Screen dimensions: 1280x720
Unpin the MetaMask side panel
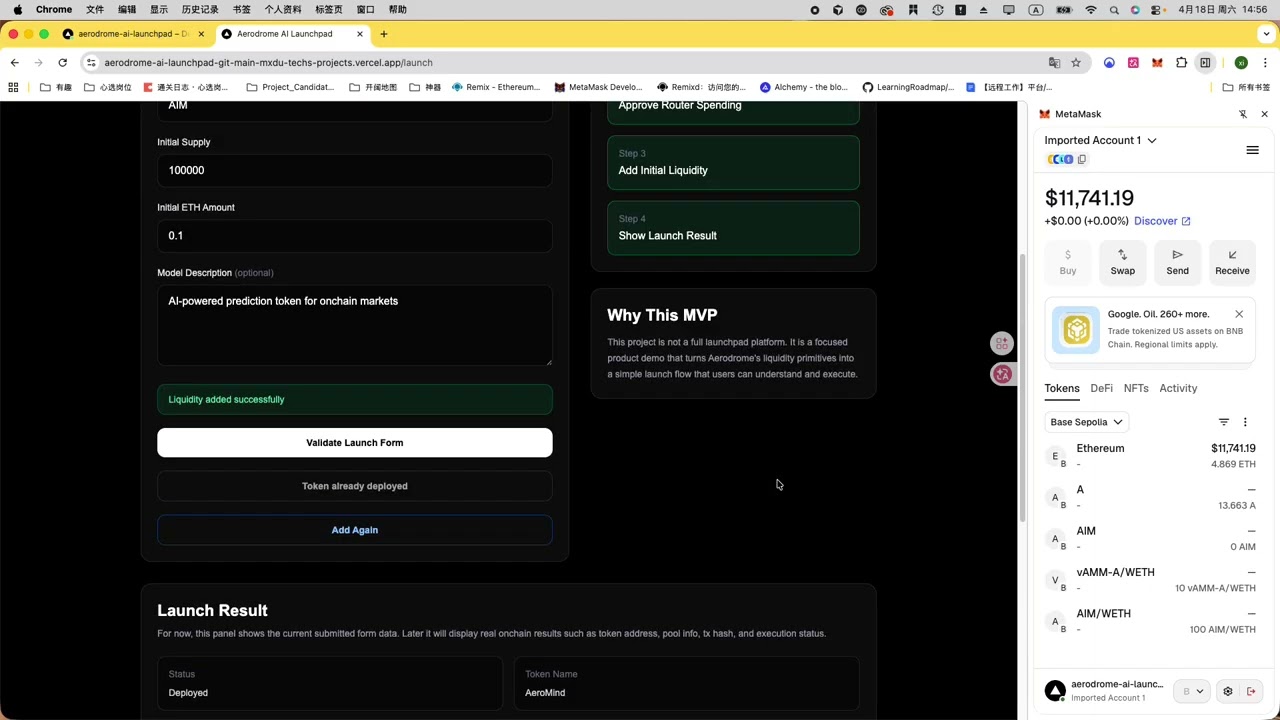[1243, 114]
